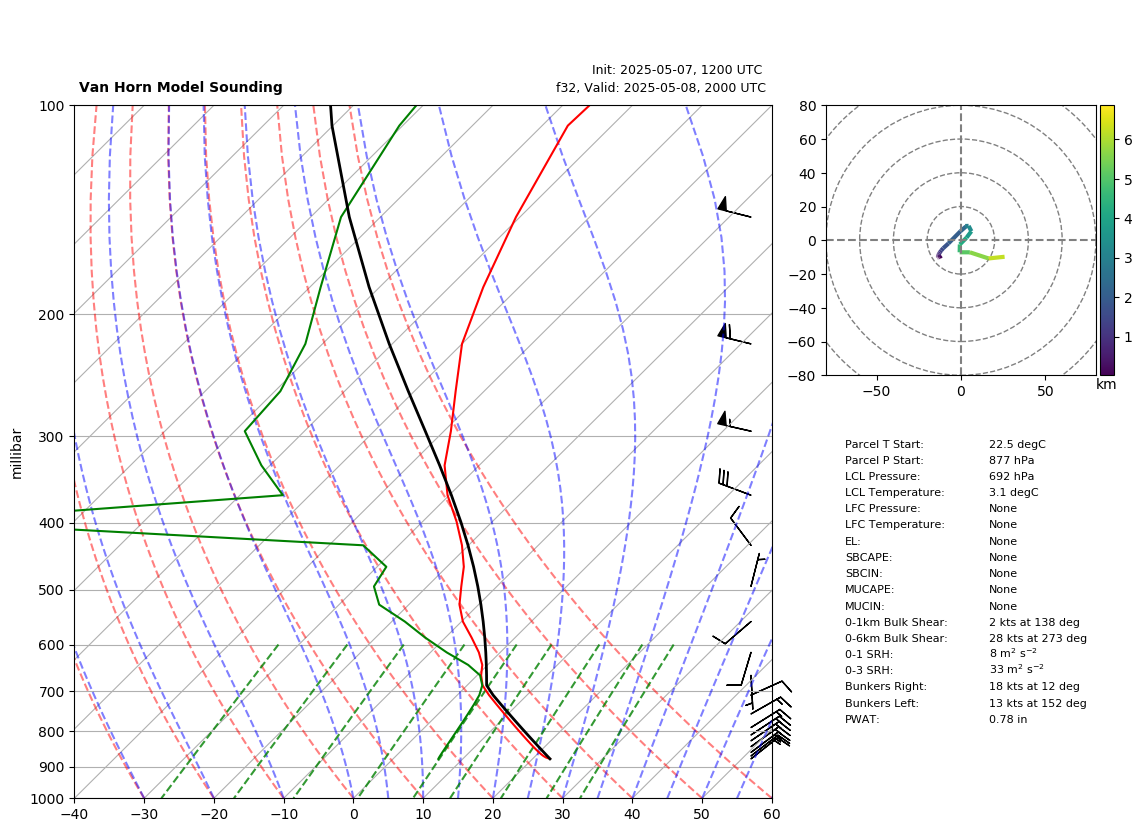This screenshot has width=1142, height=832.
Task: Click the "0-6km Bulk Shear:" label
Action: tap(896, 638)
